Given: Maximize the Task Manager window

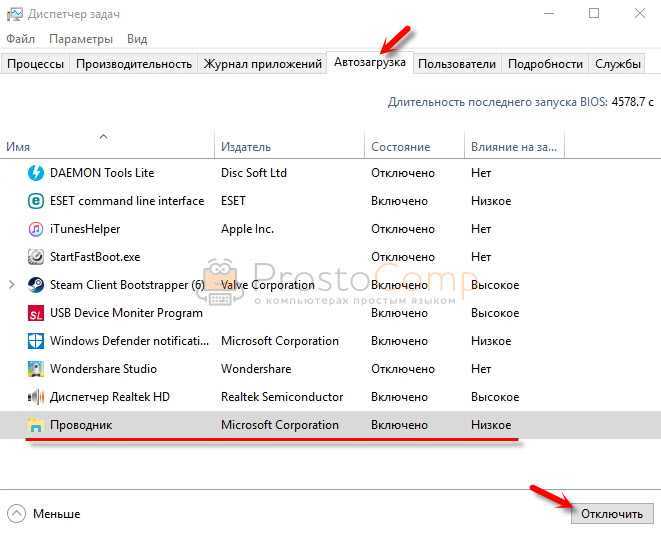Looking at the screenshot, I should [x=594, y=13].
